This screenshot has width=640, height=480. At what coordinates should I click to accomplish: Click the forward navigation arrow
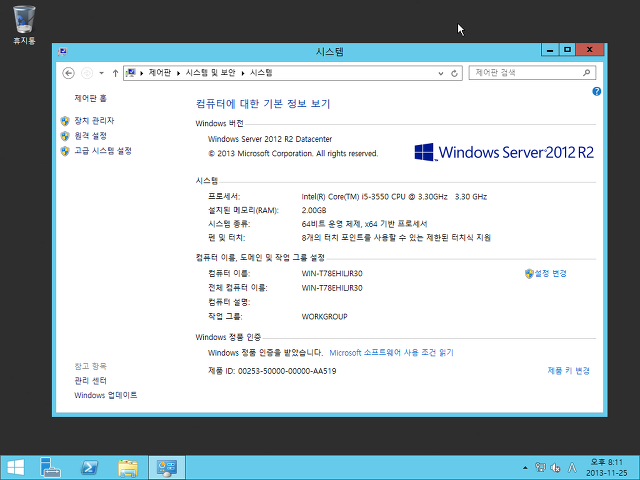coord(87,73)
